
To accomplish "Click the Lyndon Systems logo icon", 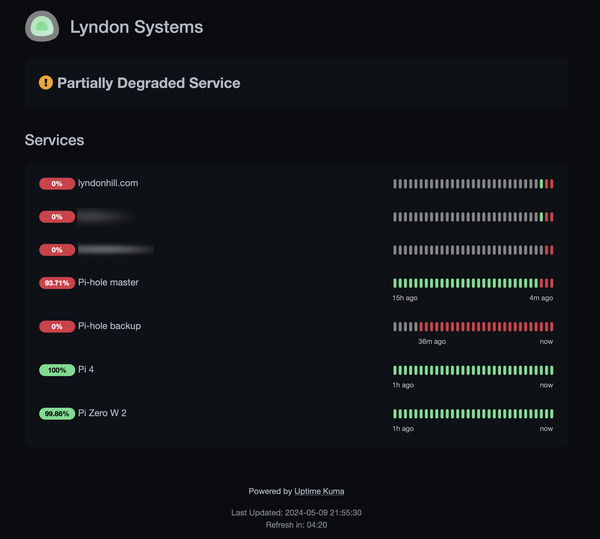I will 42,27.
